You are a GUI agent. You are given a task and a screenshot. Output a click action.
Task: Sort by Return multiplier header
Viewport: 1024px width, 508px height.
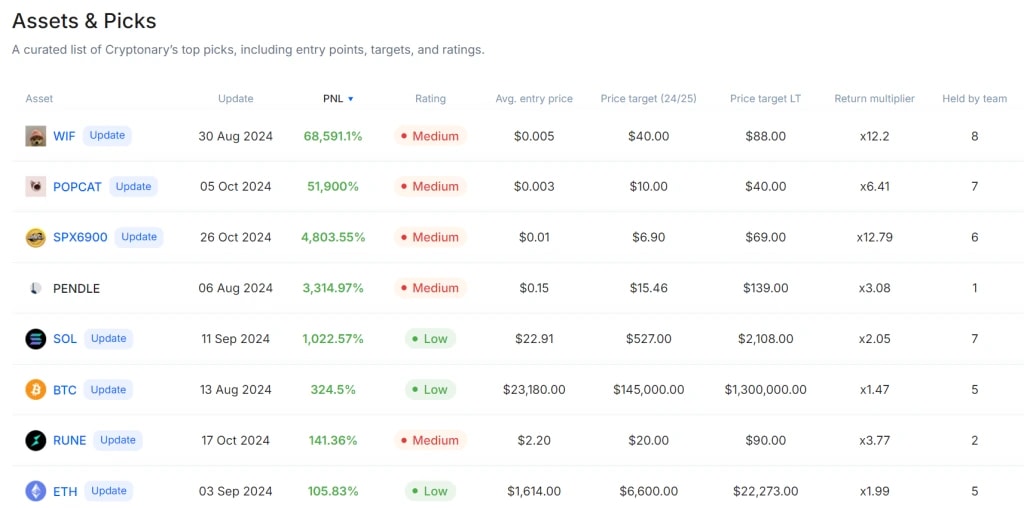[x=874, y=99]
